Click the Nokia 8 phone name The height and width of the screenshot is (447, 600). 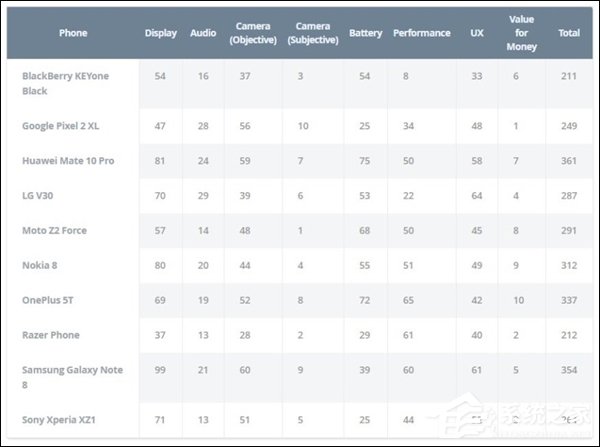point(39,265)
